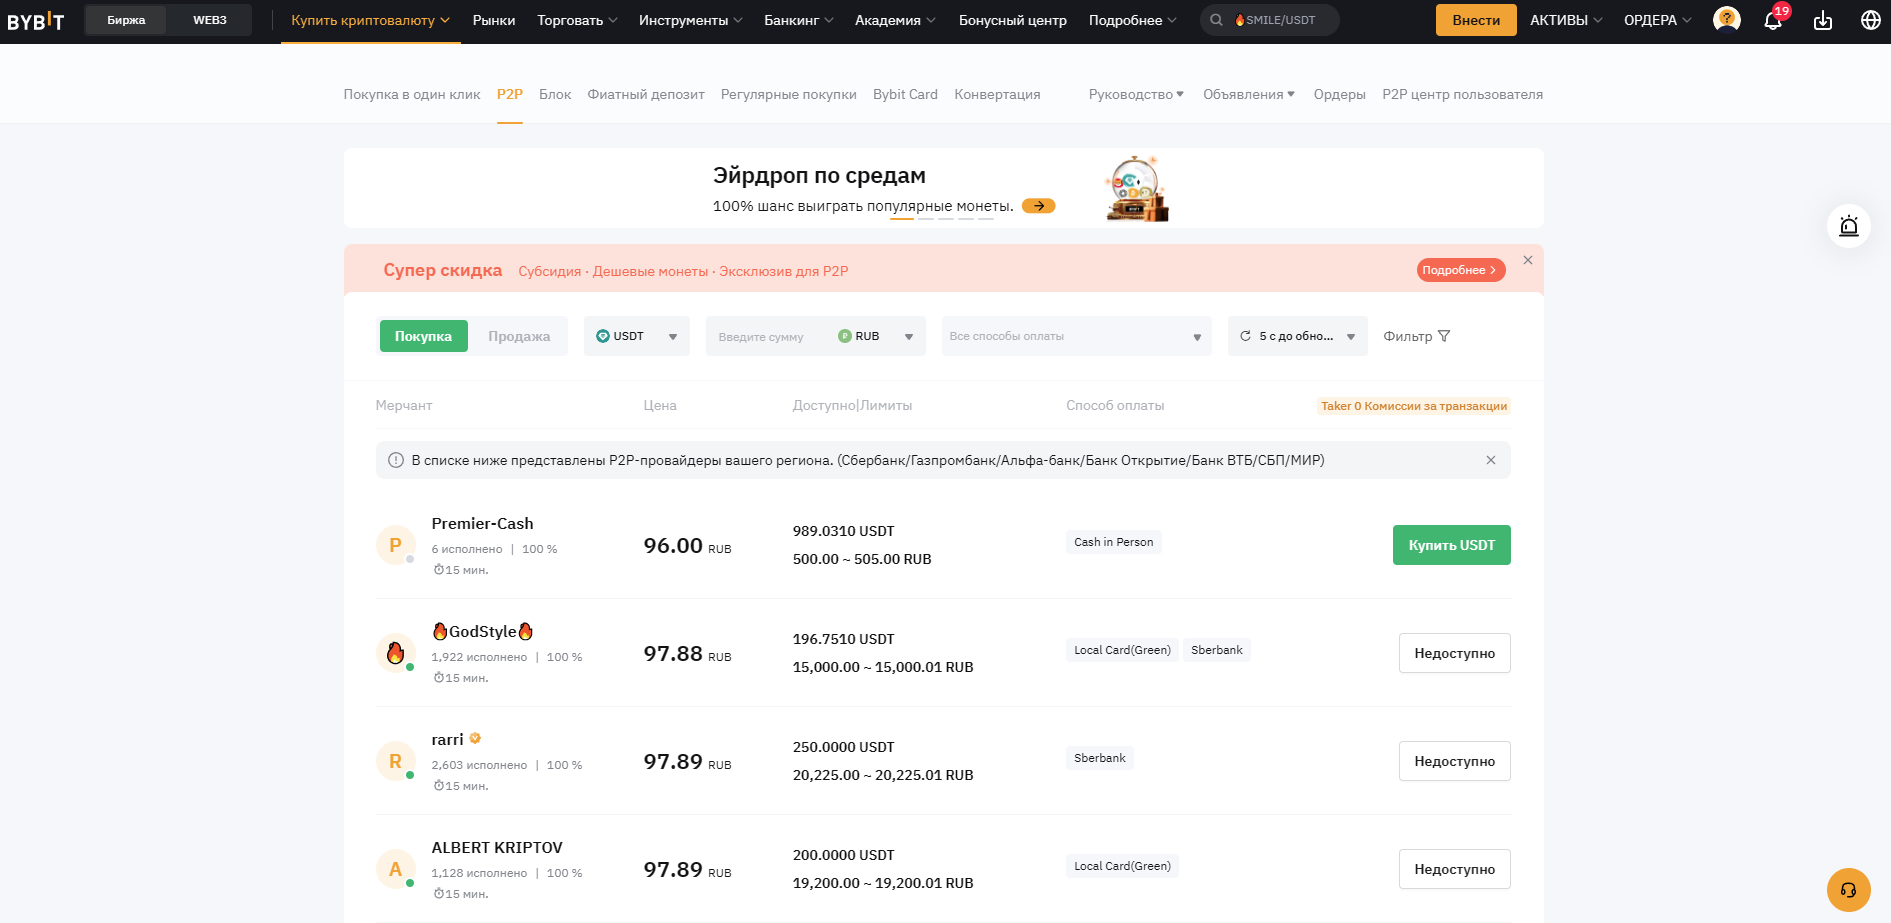Viewport: 1891px width, 923px height.
Task: Open P2P центр пользователя link
Action: pyautogui.click(x=1463, y=94)
